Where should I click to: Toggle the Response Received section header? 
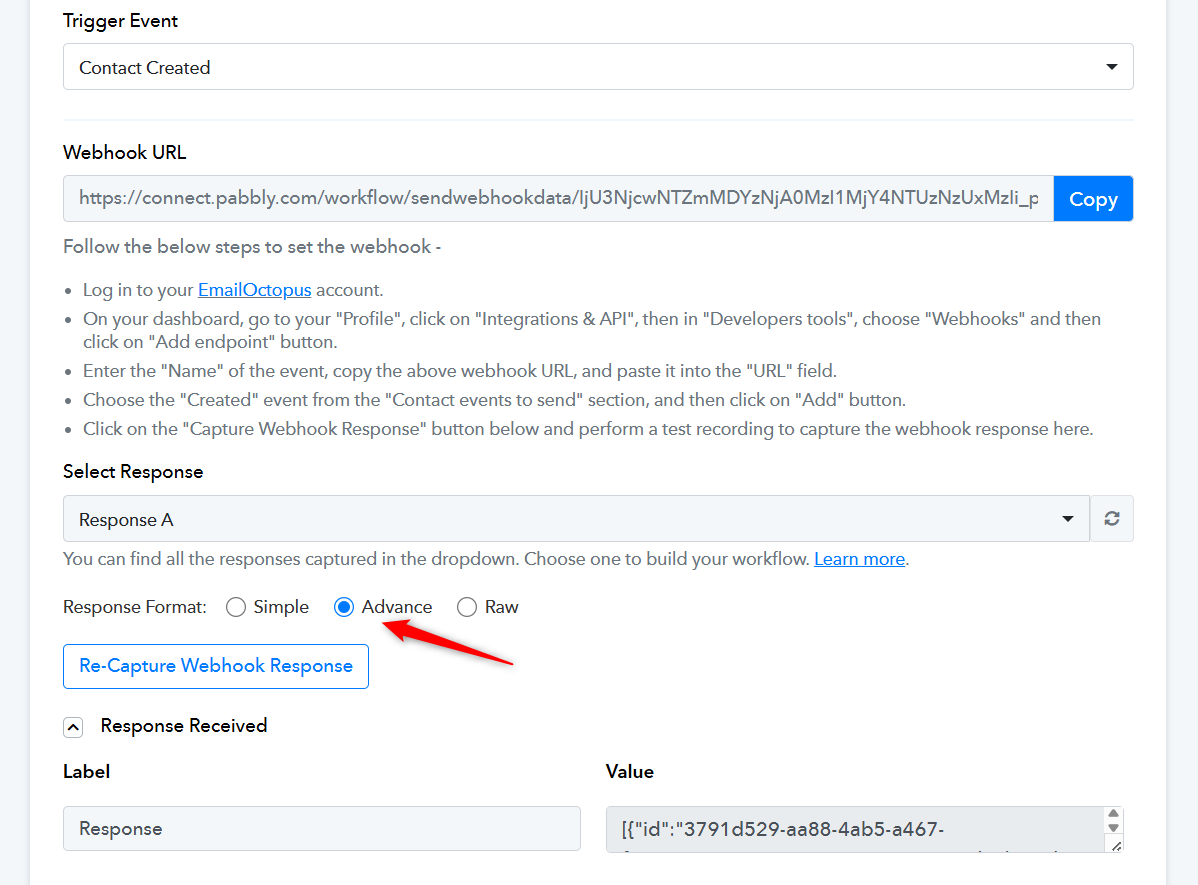[x=184, y=726]
